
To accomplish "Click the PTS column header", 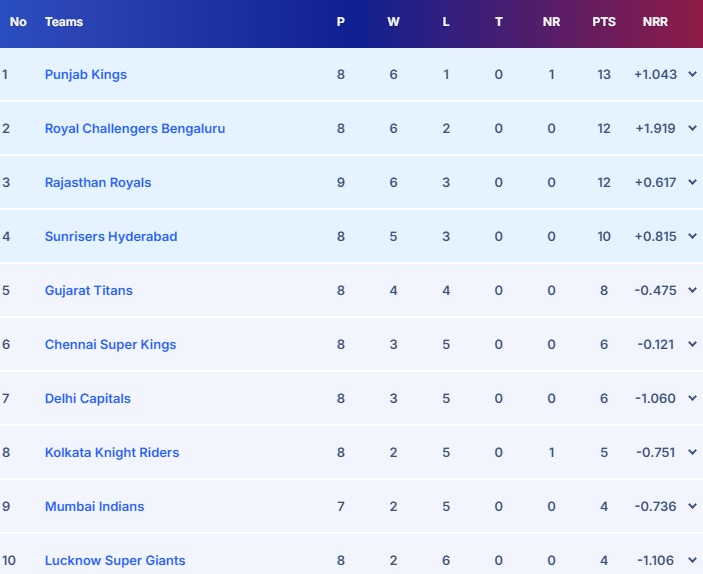I will coord(604,22).
